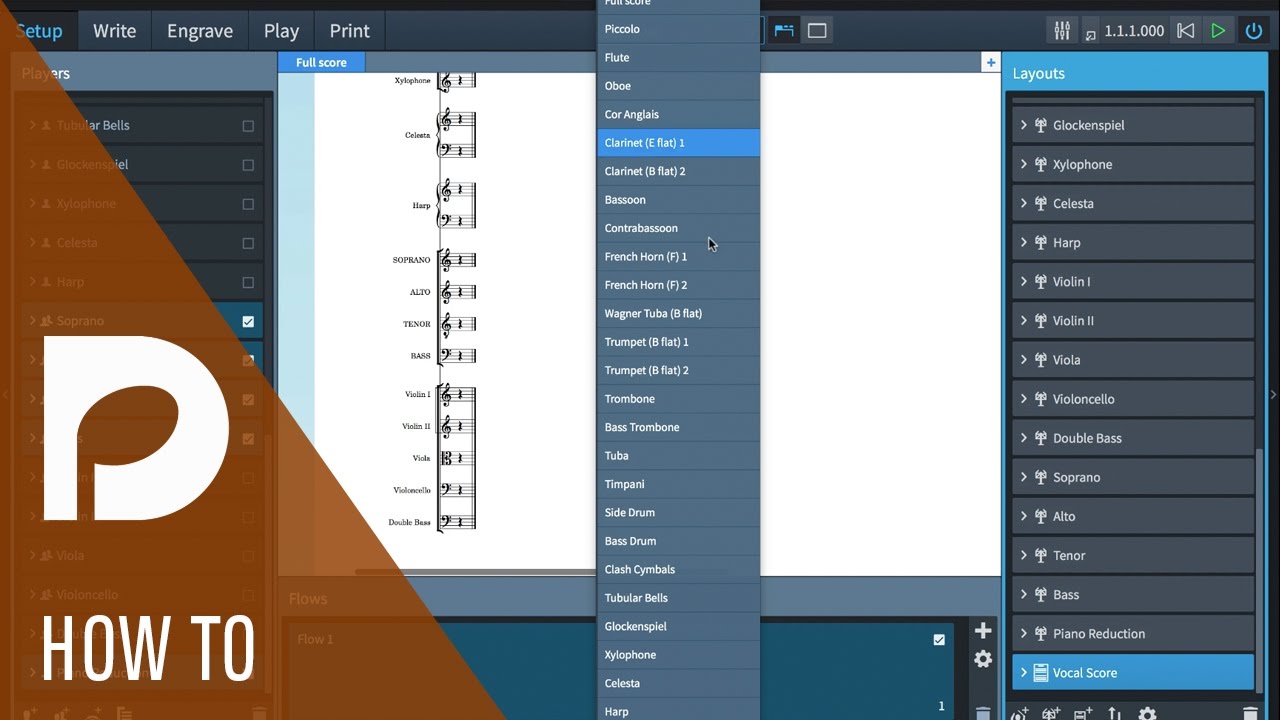
Task: Switch to page view icon
Action: pos(817,31)
